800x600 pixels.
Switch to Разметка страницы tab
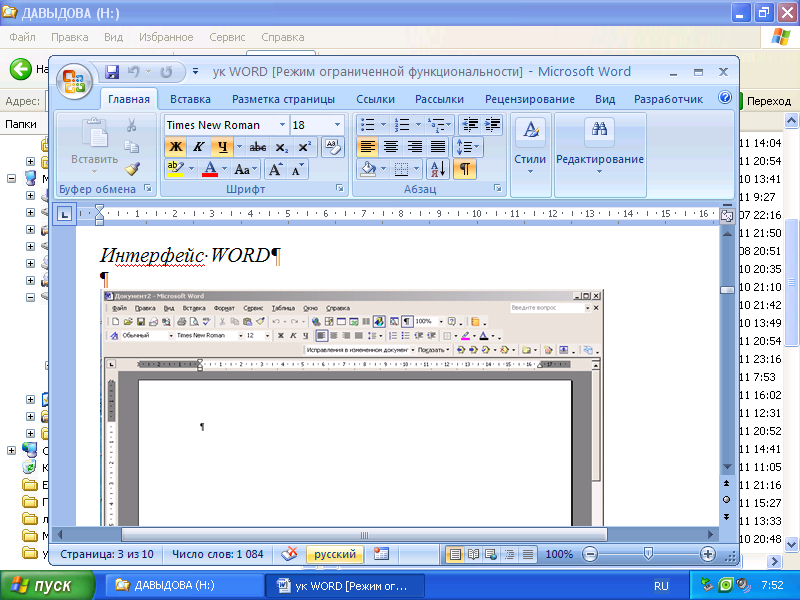(x=283, y=99)
